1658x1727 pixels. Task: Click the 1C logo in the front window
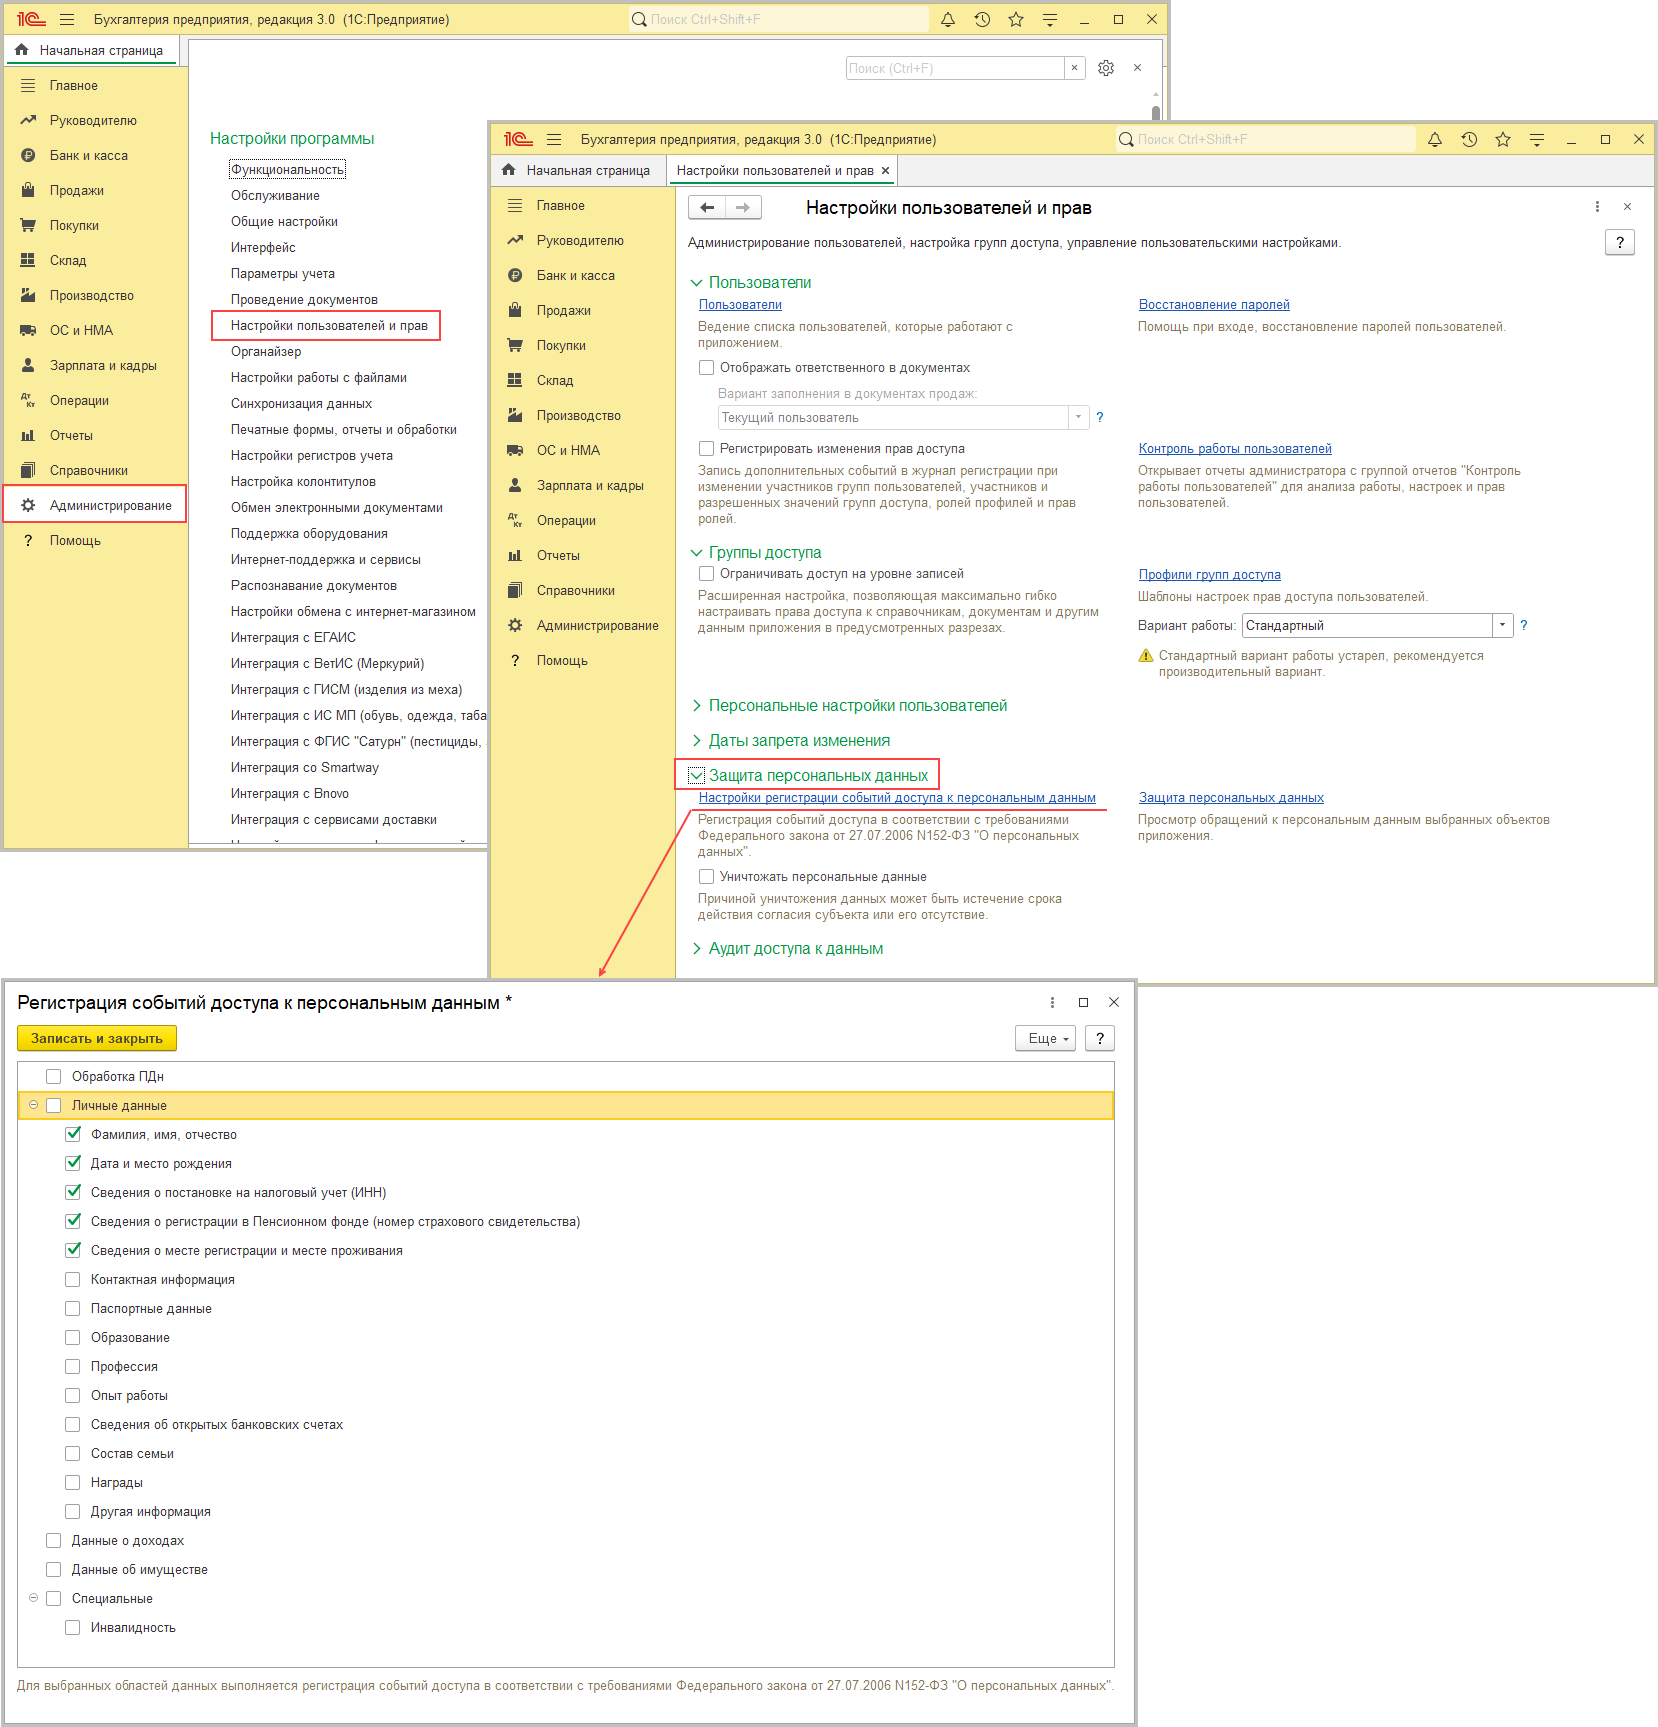(x=518, y=140)
